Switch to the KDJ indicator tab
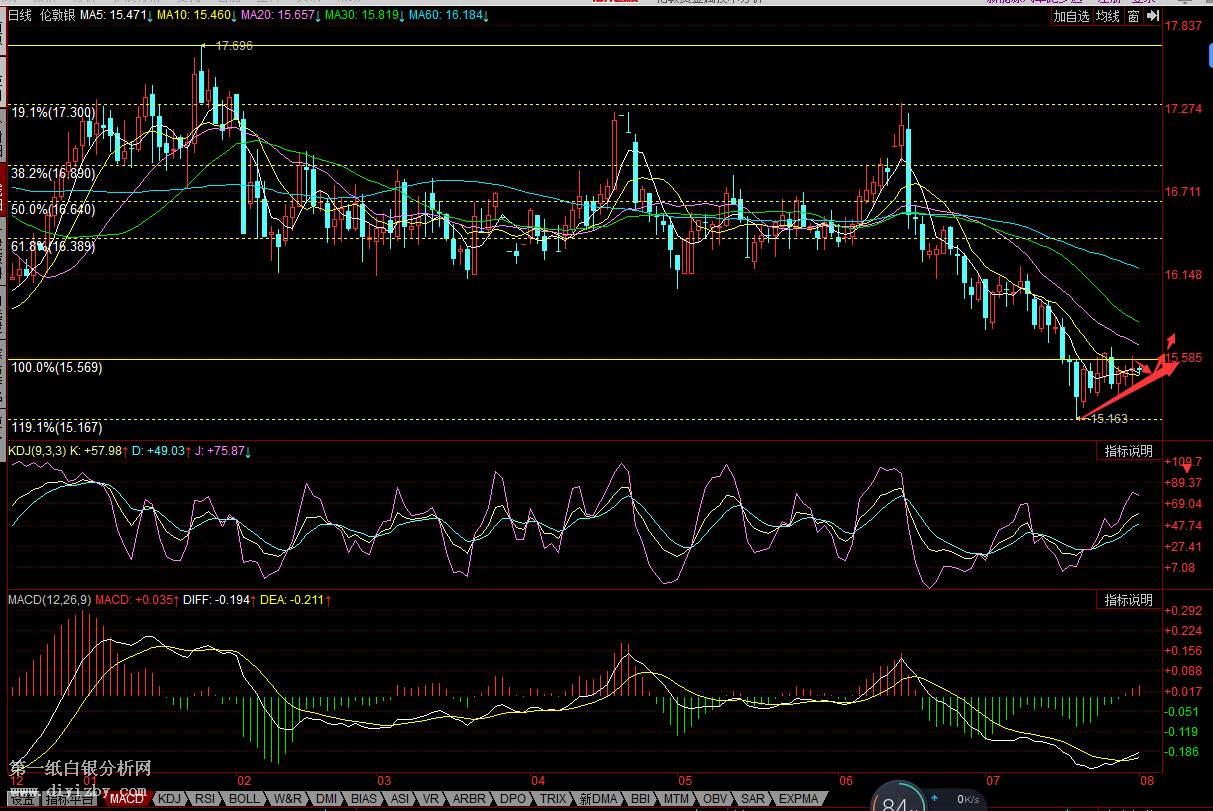This screenshot has width=1213, height=811. (171, 799)
